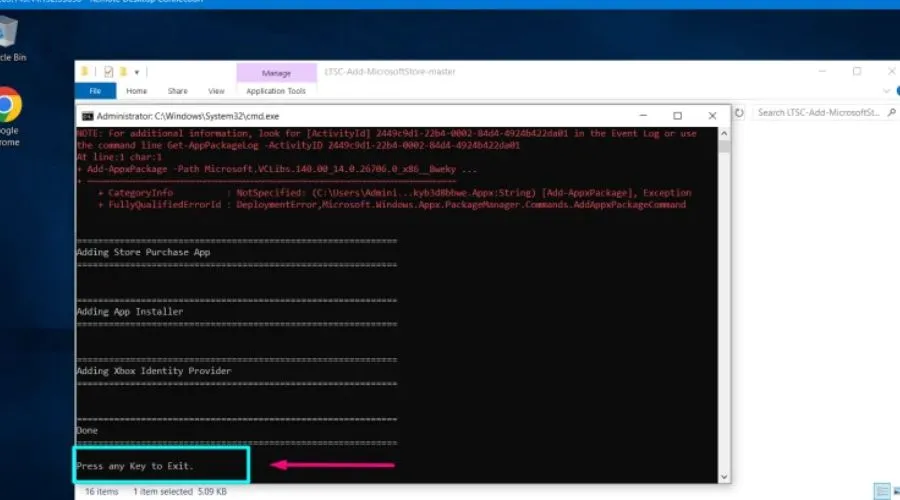This screenshot has width=900, height=500.
Task: Click the cmd window scrollbar up arrow
Action: tap(725, 133)
